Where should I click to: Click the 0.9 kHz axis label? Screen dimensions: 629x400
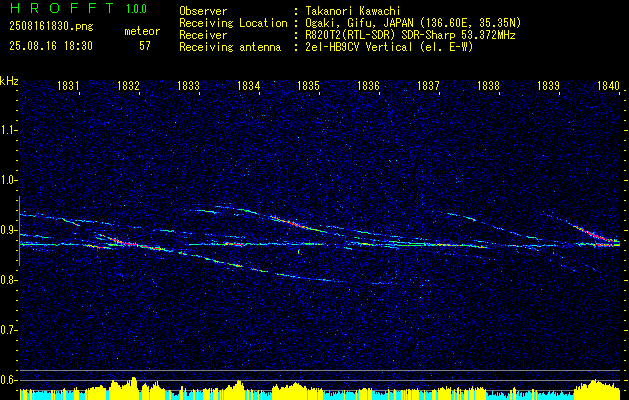pyautogui.click(x=7, y=230)
